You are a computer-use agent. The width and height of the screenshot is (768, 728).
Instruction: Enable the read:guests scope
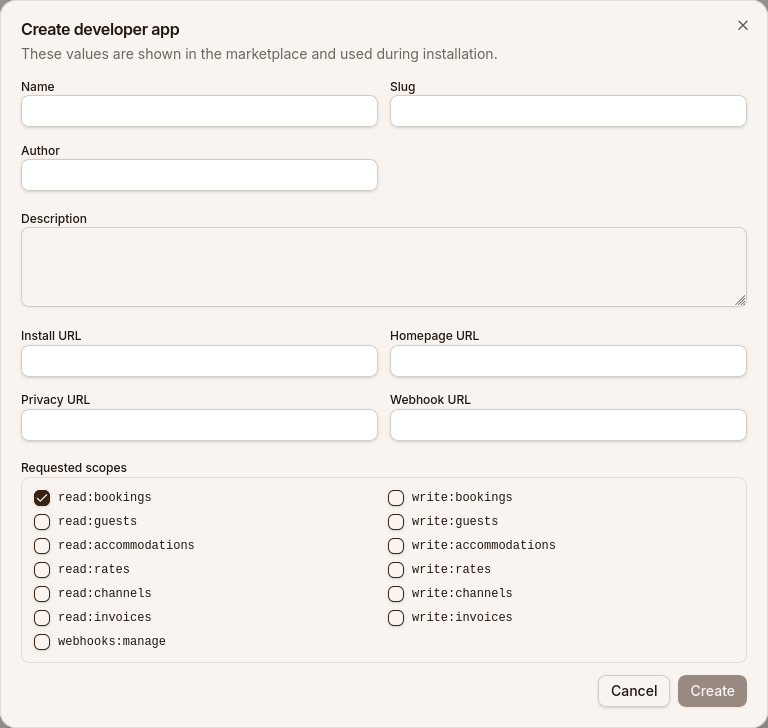[42, 522]
